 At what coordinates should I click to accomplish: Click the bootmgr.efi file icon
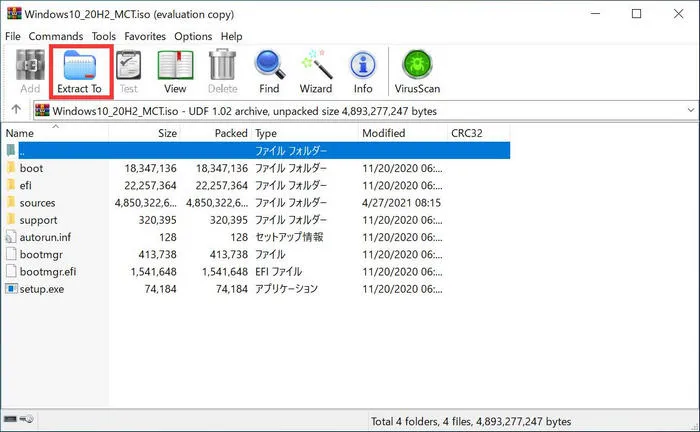click(11, 271)
